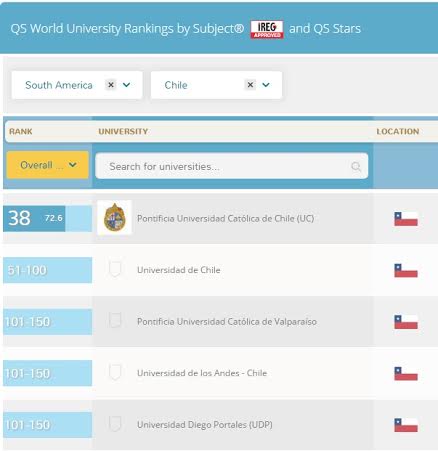This screenshot has height=451, width=438.
Task: Click the shield icon for Universidad Diego Portales
Action: (x=115, y=424)
